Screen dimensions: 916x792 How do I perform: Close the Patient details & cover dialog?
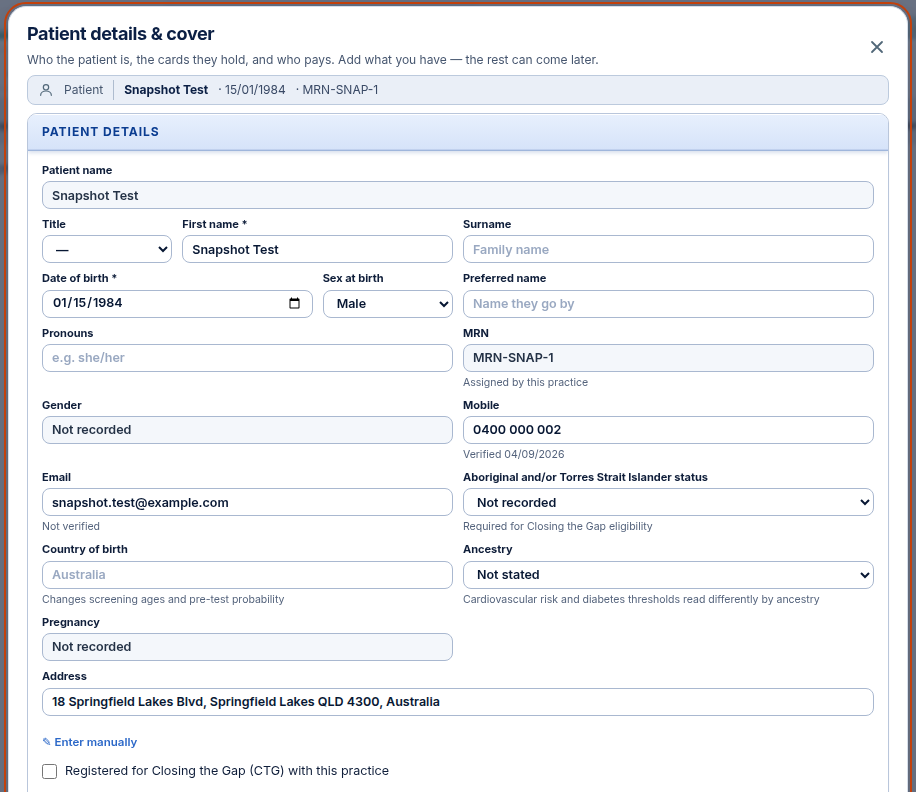pos(876,47)
